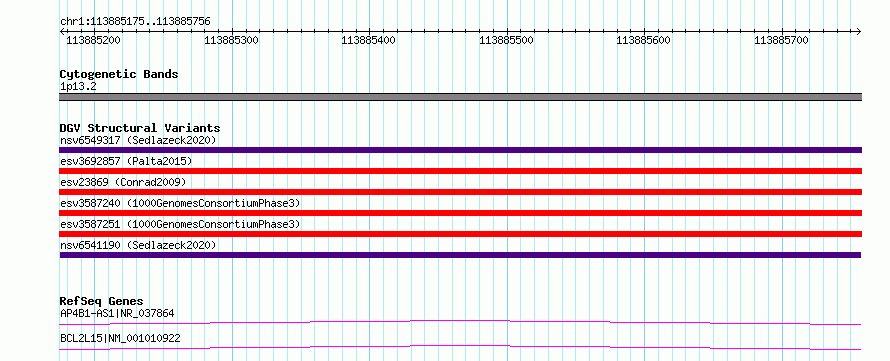Open variant esv23869 (Conrad2009) label
890x361 pixels.
coord(123,182)
